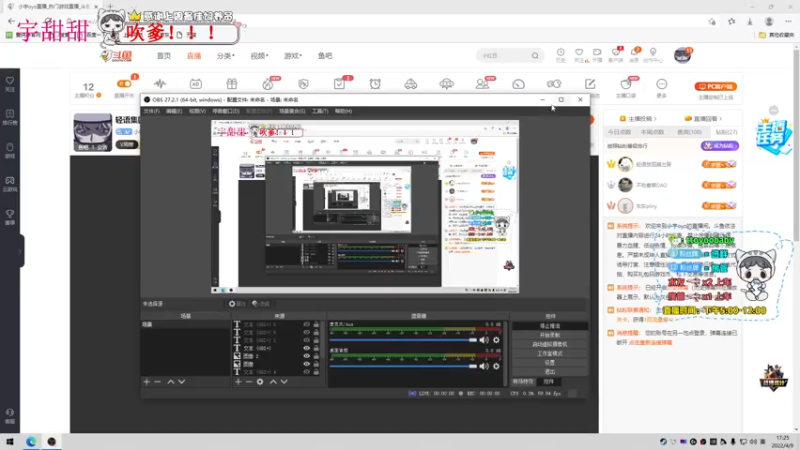Click heart follow icon in Douyu header
800x450 pixels.
(x=579, y=53)
